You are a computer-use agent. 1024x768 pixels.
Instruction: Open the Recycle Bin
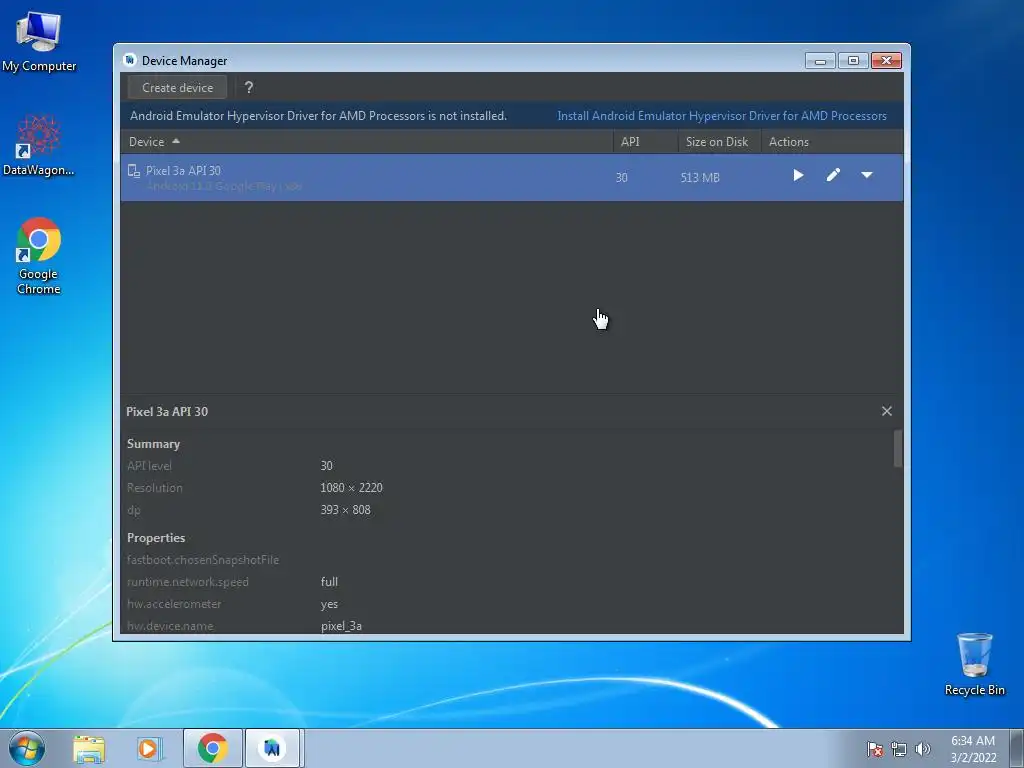tap(974, 664)
